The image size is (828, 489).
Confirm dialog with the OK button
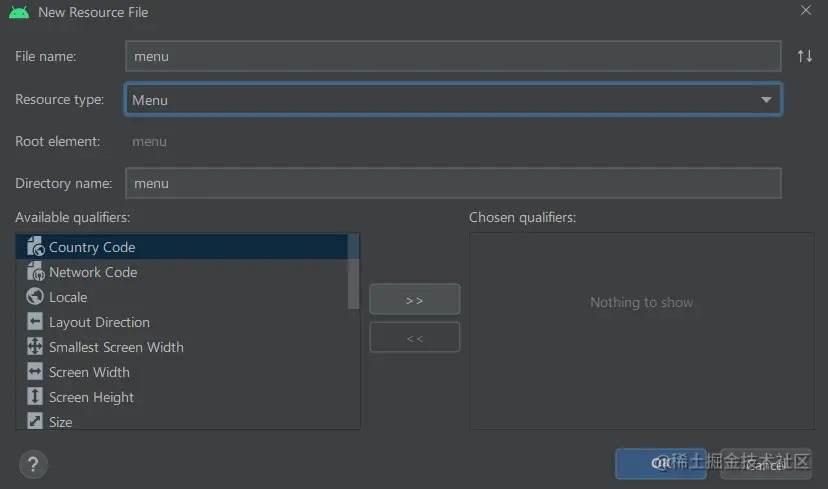(660, 464)
